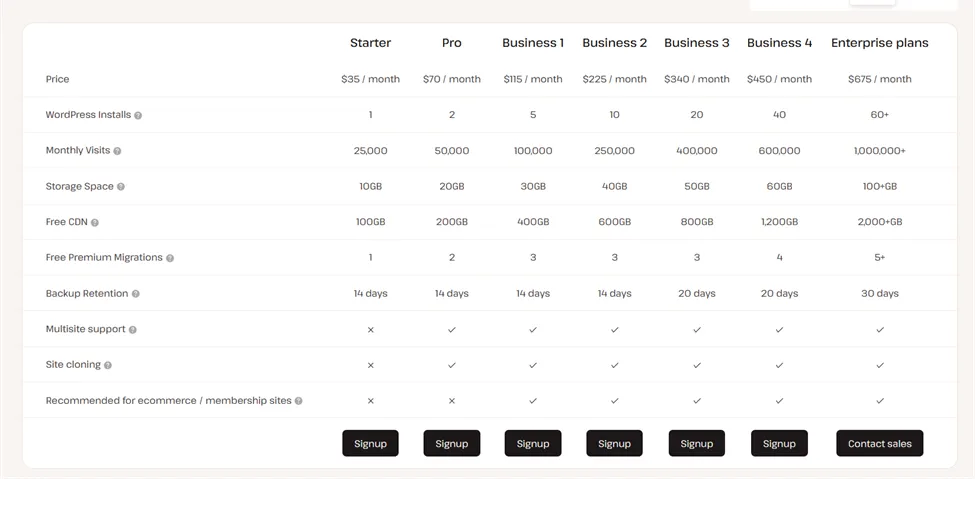Click checkmark for Enterprise Site cloning

tap(880, 366)
